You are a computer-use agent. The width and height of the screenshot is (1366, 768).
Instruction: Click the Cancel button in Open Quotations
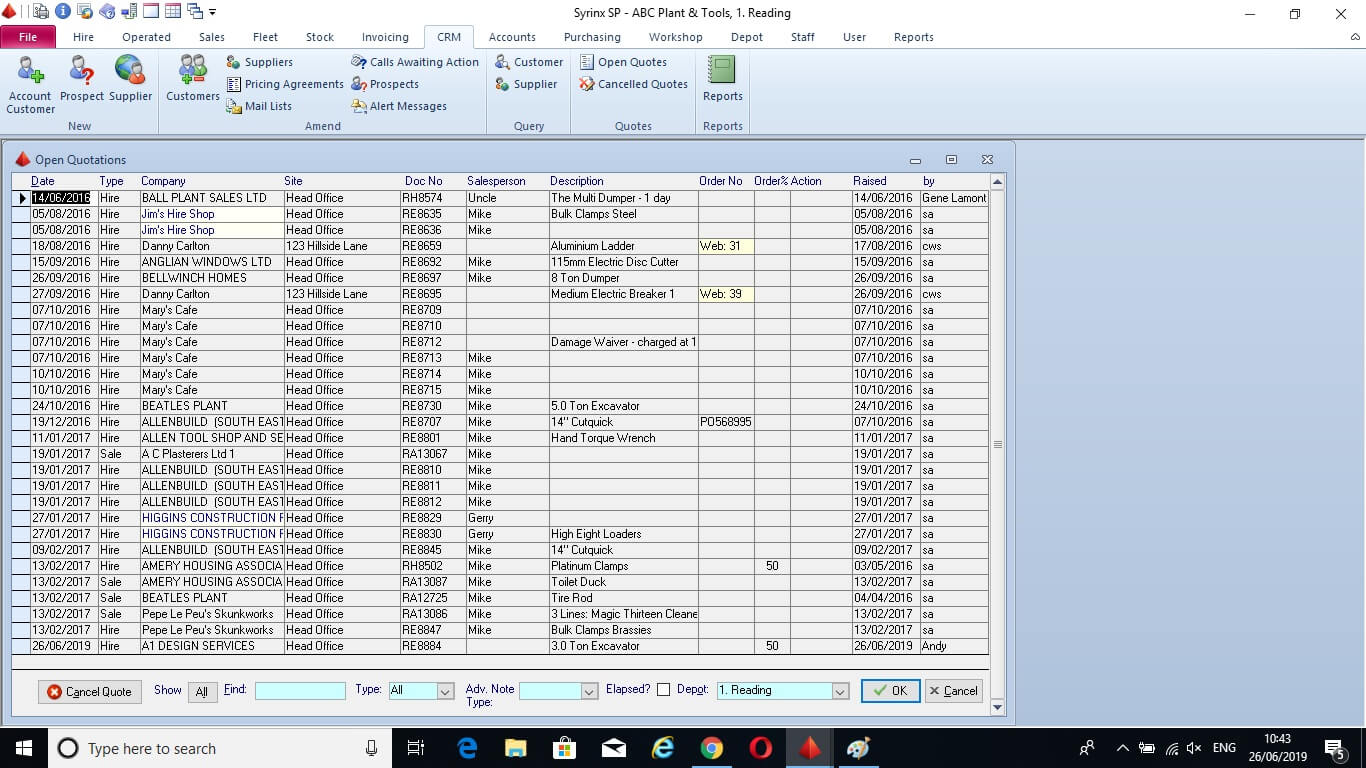click(x=953, y=691)
